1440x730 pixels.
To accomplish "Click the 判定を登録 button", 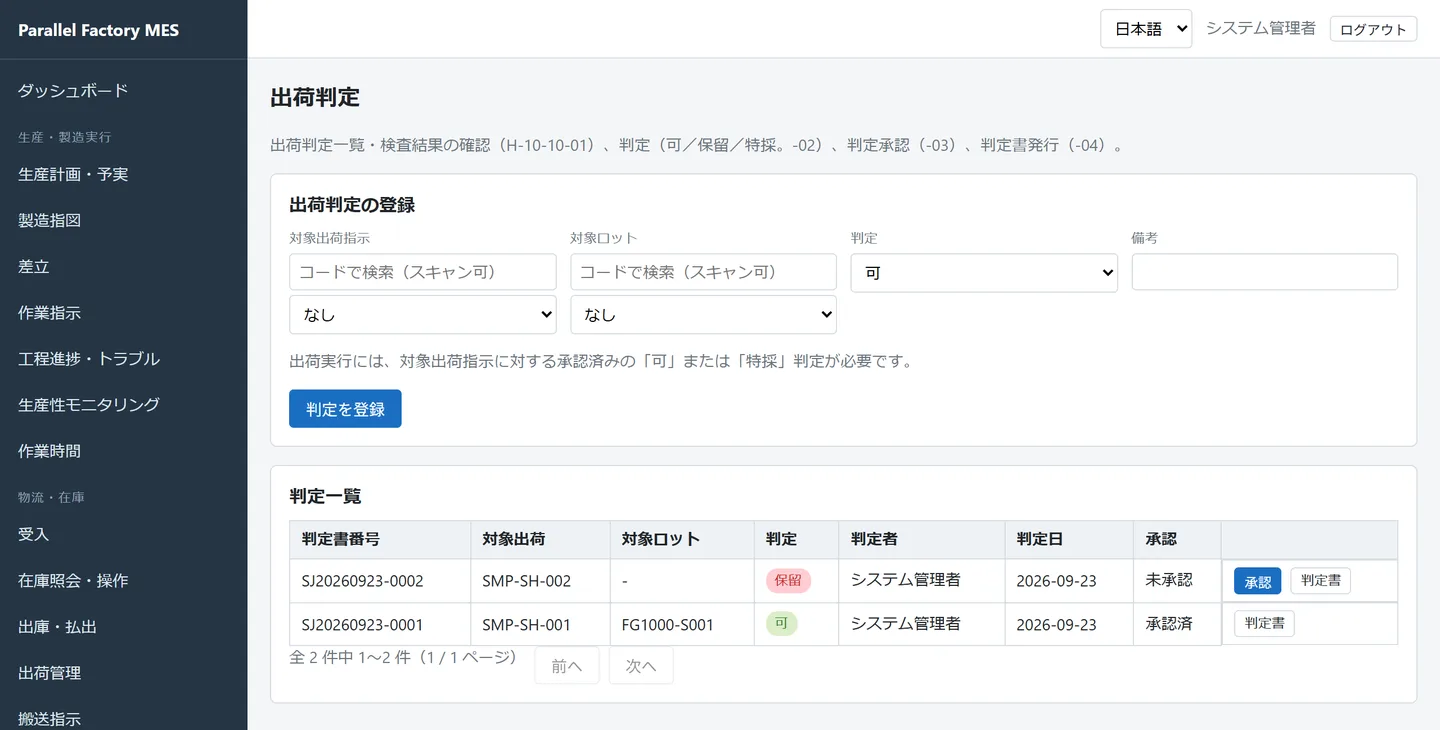I will click(x=345, y=409).
